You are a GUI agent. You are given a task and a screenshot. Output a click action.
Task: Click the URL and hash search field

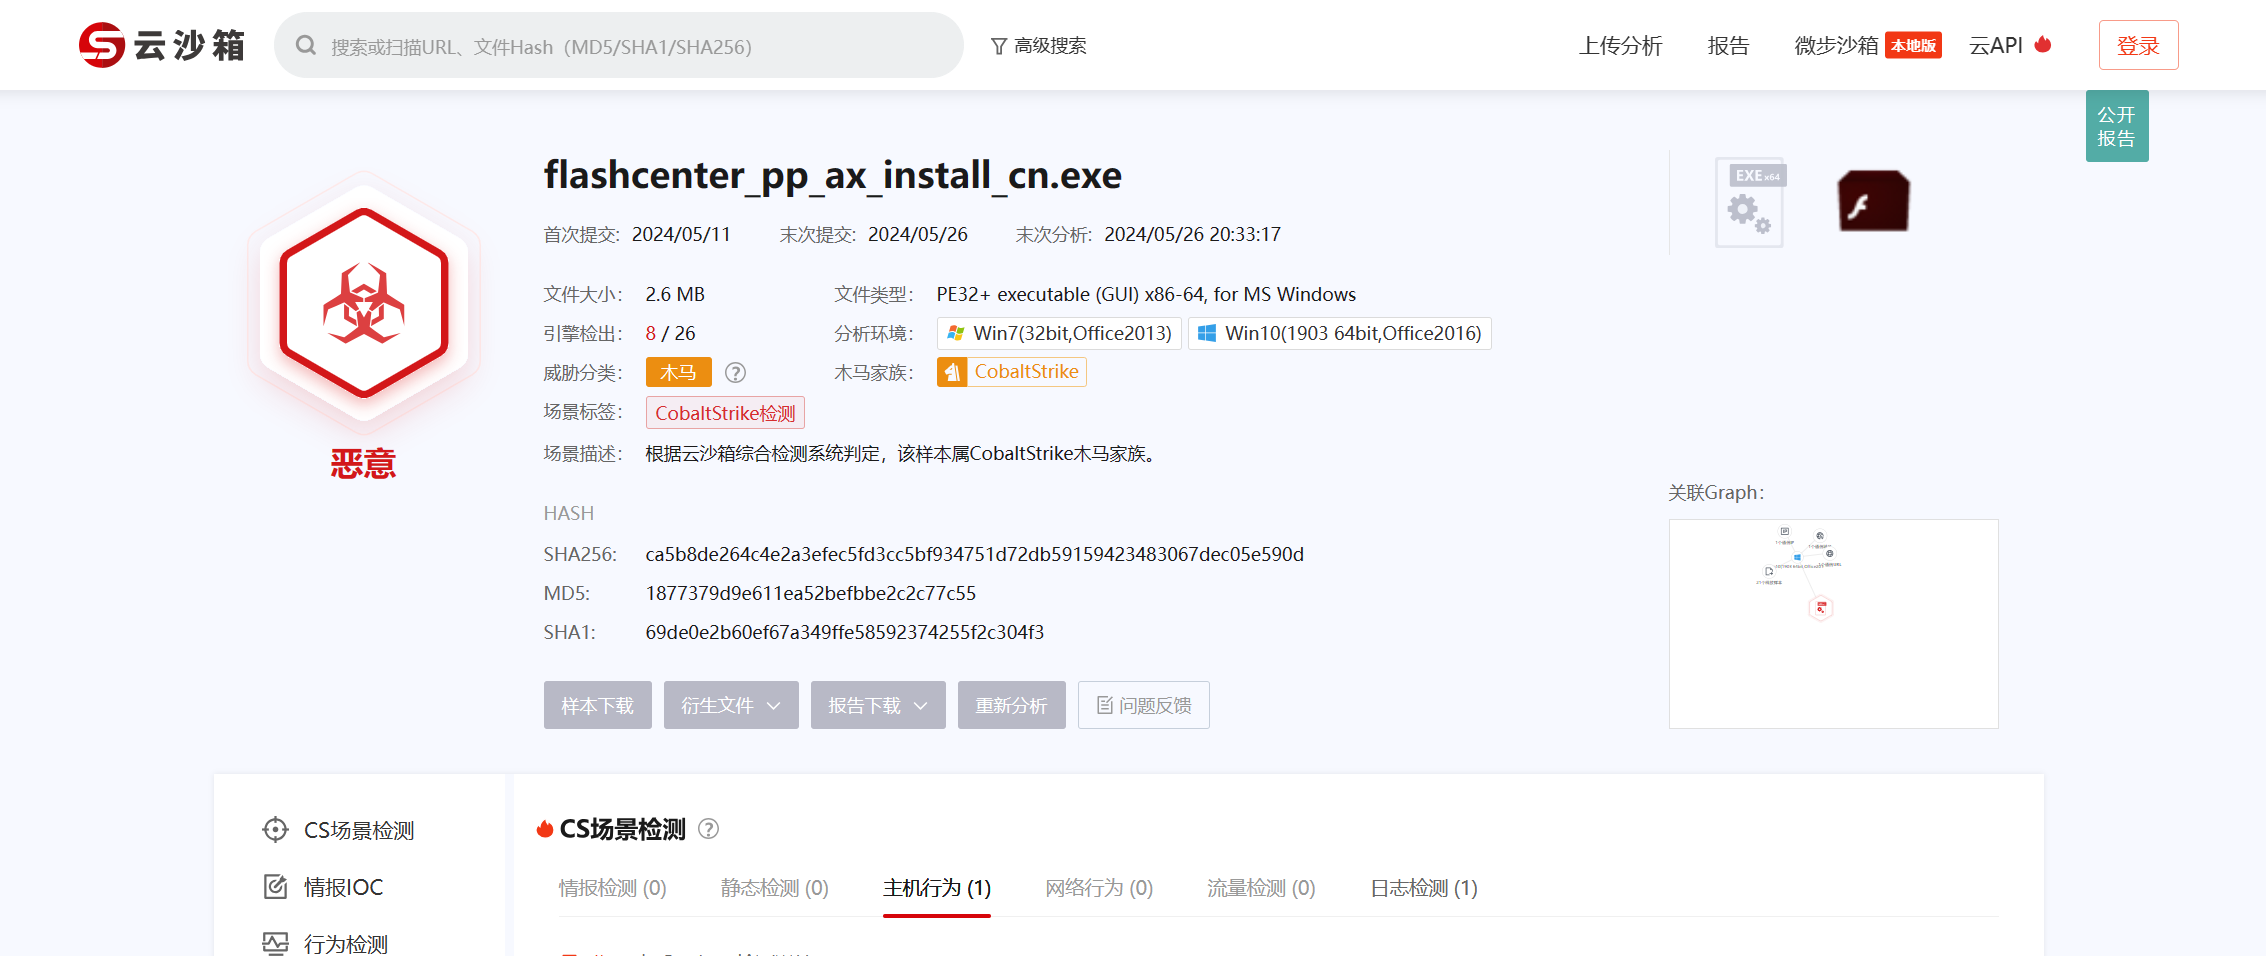(x=619, y=45)
